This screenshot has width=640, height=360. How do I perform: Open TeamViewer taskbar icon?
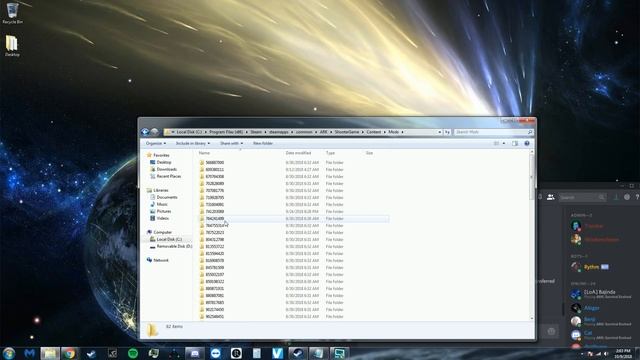pos(216,353)
